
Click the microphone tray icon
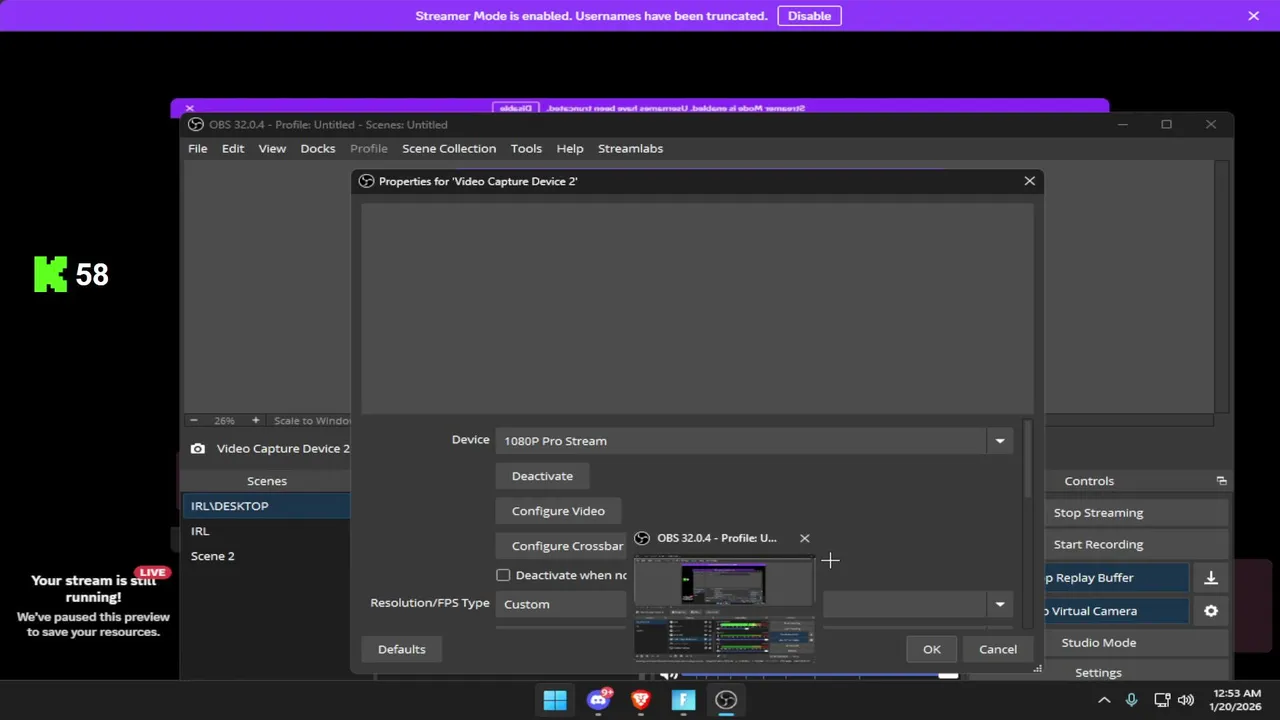click(1131, 700)
